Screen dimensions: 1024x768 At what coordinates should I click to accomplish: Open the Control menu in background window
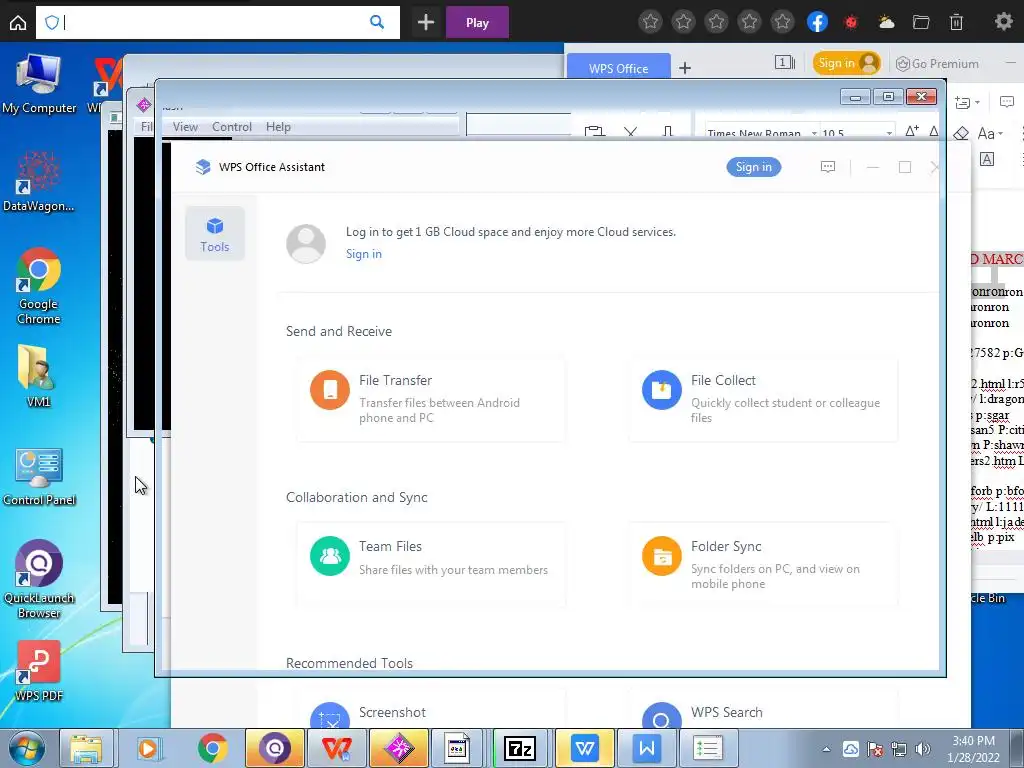pos(232,127)
